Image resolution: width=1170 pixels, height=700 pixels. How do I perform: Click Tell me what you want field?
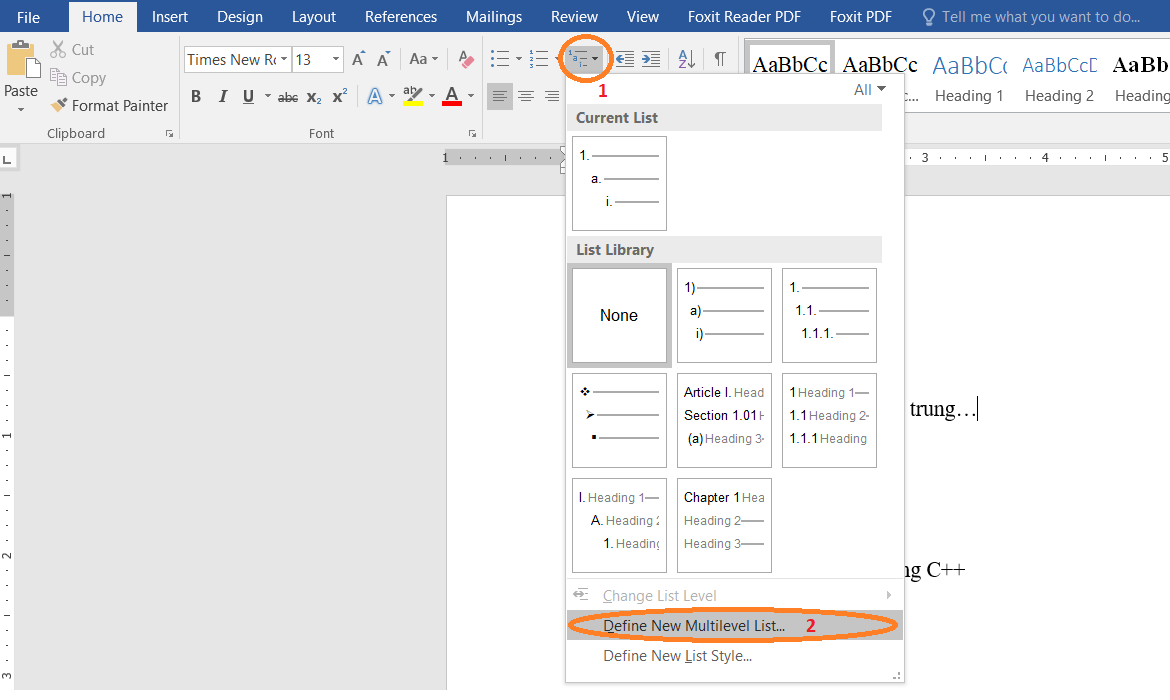click(1031, 16)
